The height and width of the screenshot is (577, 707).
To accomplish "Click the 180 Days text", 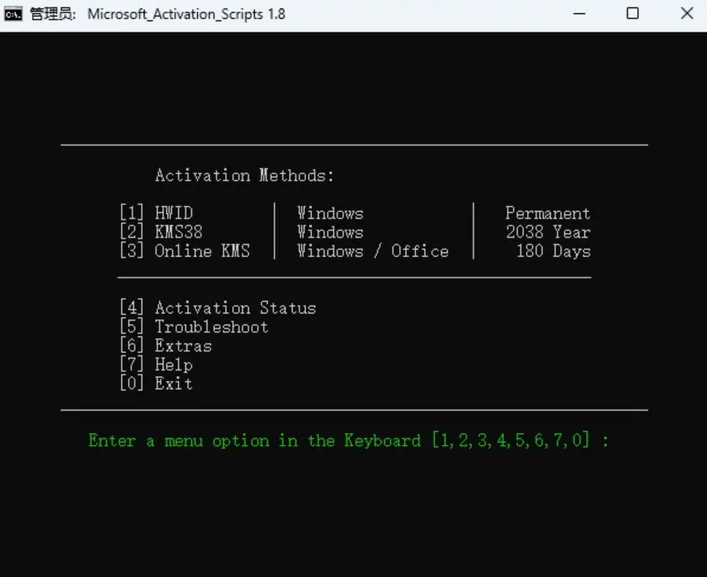I will click(x=553, y=251).
